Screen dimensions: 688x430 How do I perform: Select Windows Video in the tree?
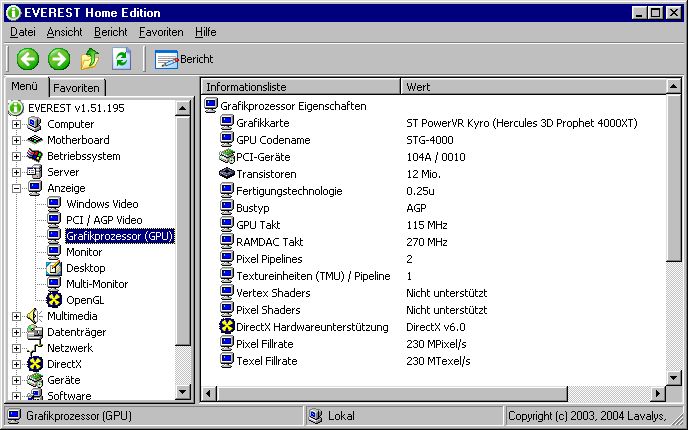click(102, 204)
